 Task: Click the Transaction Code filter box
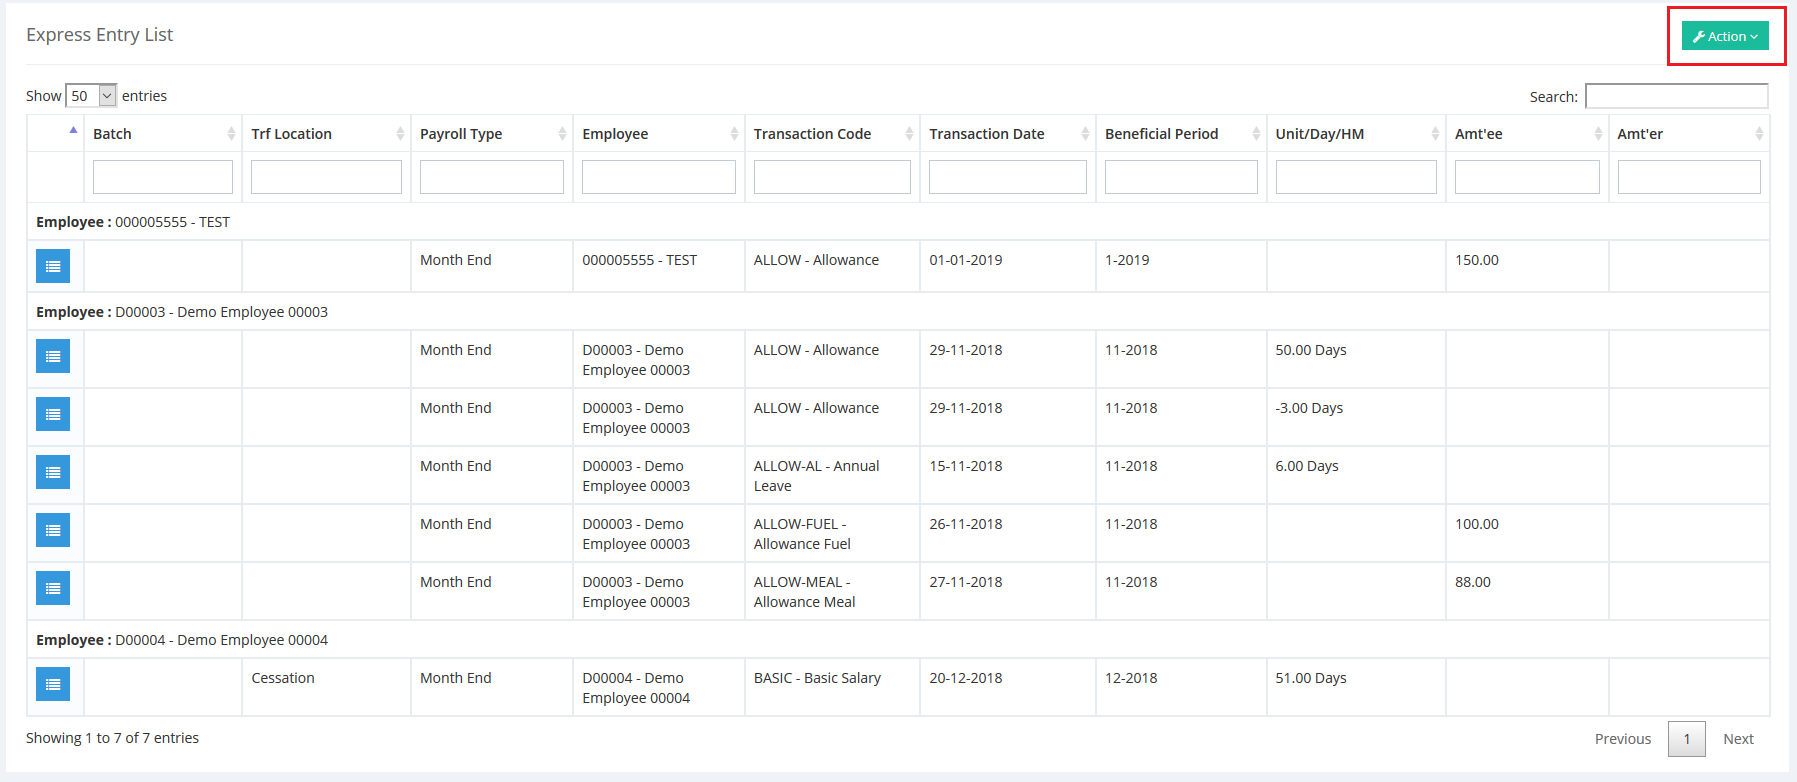pos(832,177)
